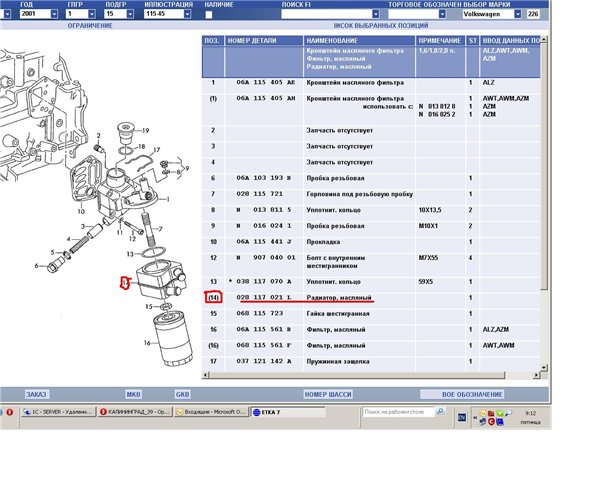Click the НОМЕР ДЕТАЛИ column header
This screenshot has height=480, width=600.
coord(264,41)
